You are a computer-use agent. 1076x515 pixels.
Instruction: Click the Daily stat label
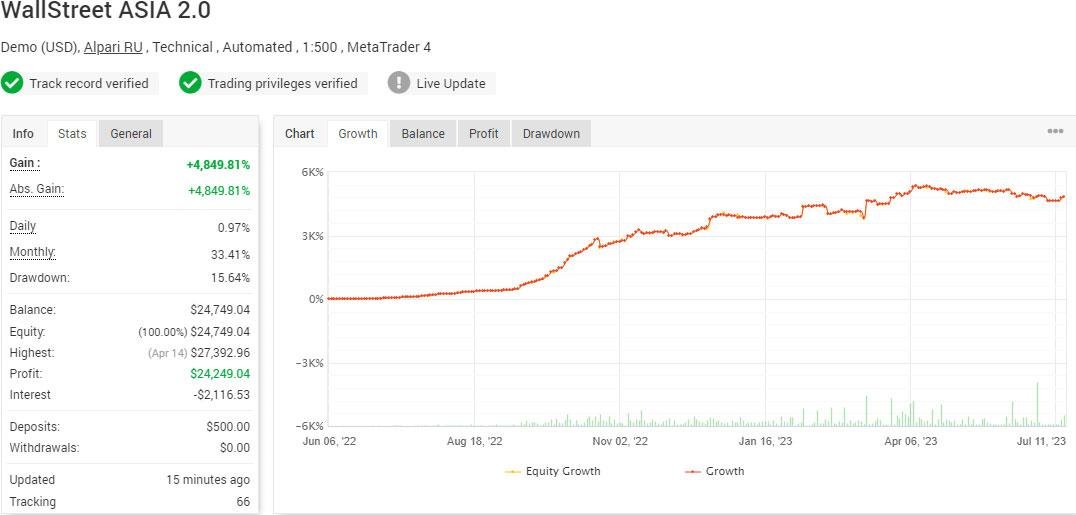pos(23,226)
